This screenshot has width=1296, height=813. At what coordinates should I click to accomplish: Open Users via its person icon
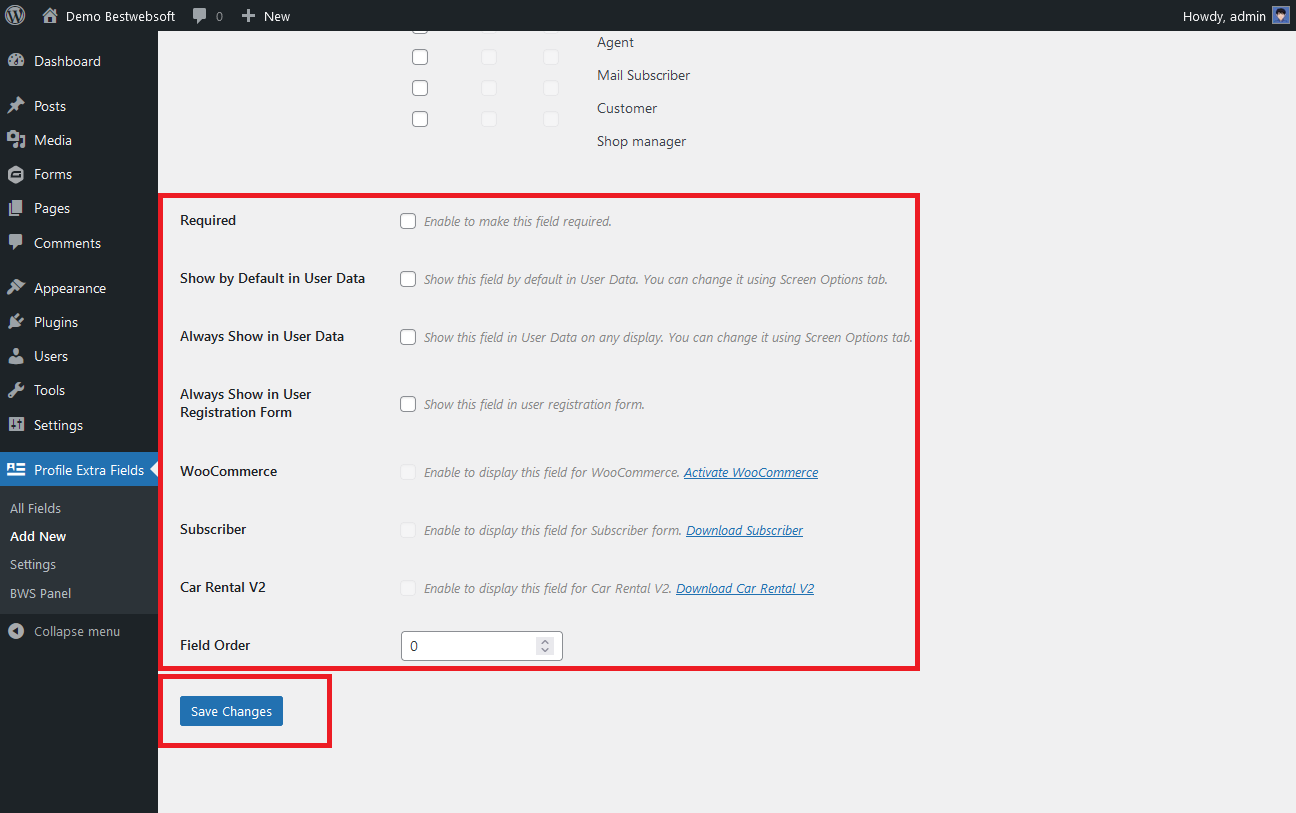coord(16,355)
